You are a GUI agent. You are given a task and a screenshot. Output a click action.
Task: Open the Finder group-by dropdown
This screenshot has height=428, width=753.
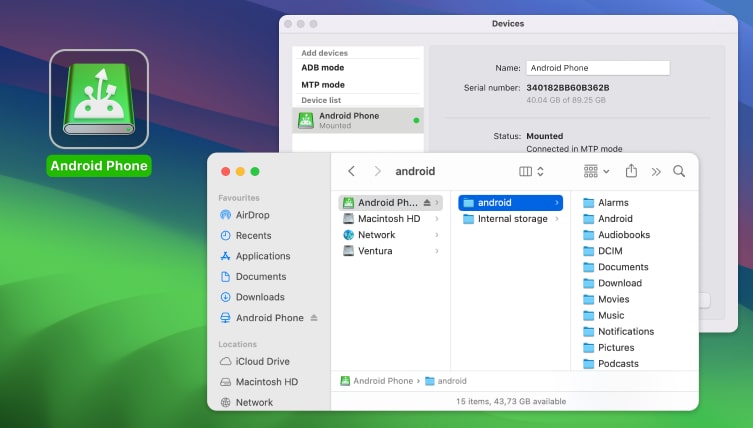tap(596, 171)
